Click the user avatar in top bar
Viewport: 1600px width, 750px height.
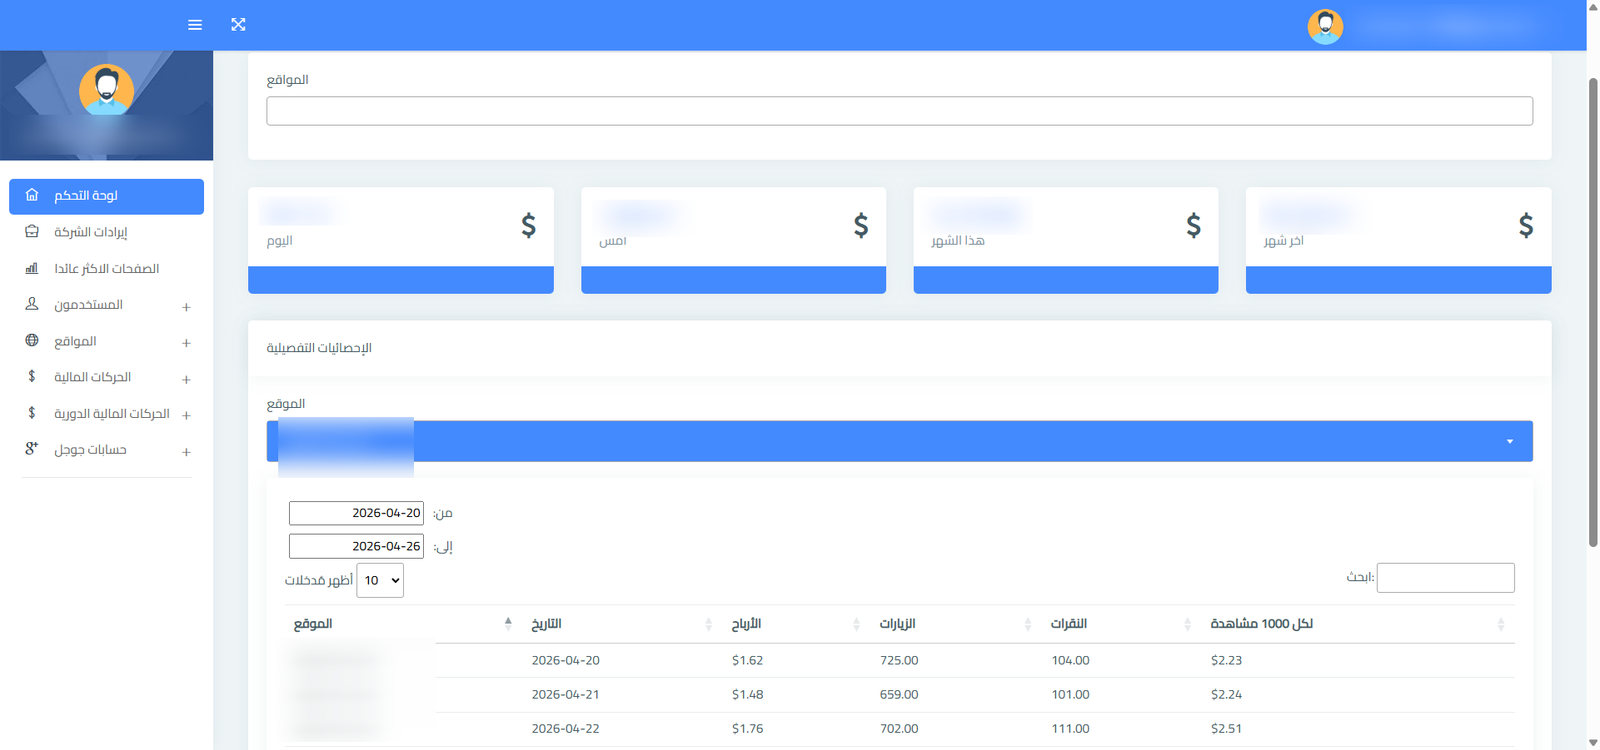tap(1325, 27)
